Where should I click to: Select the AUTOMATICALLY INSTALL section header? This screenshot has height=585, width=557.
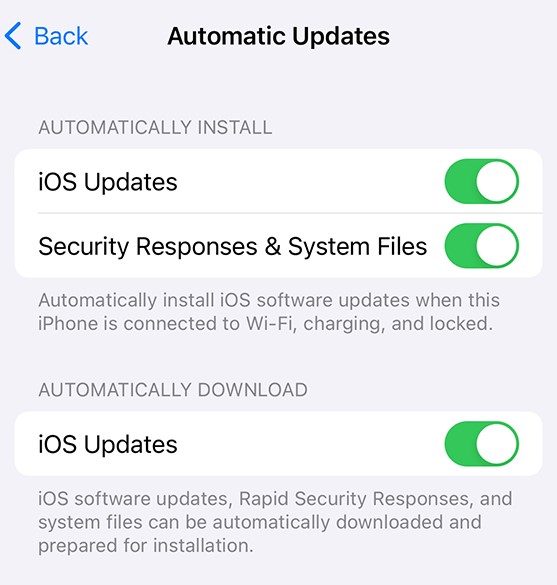155,127
